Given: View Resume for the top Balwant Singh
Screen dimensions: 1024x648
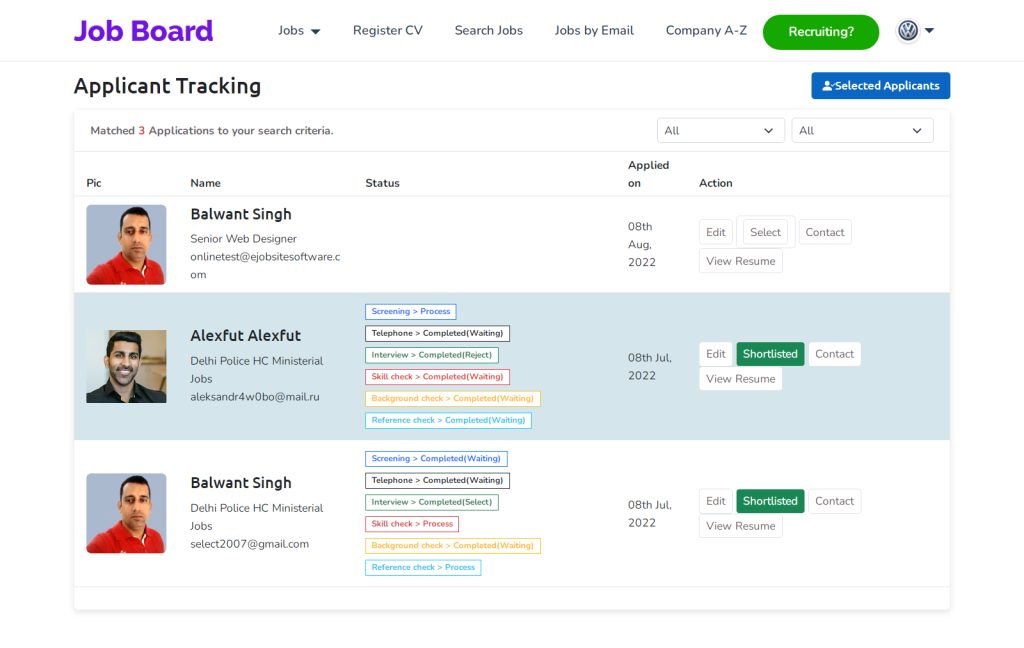Looking at the screenshot, I should click(x=740, y=261).
